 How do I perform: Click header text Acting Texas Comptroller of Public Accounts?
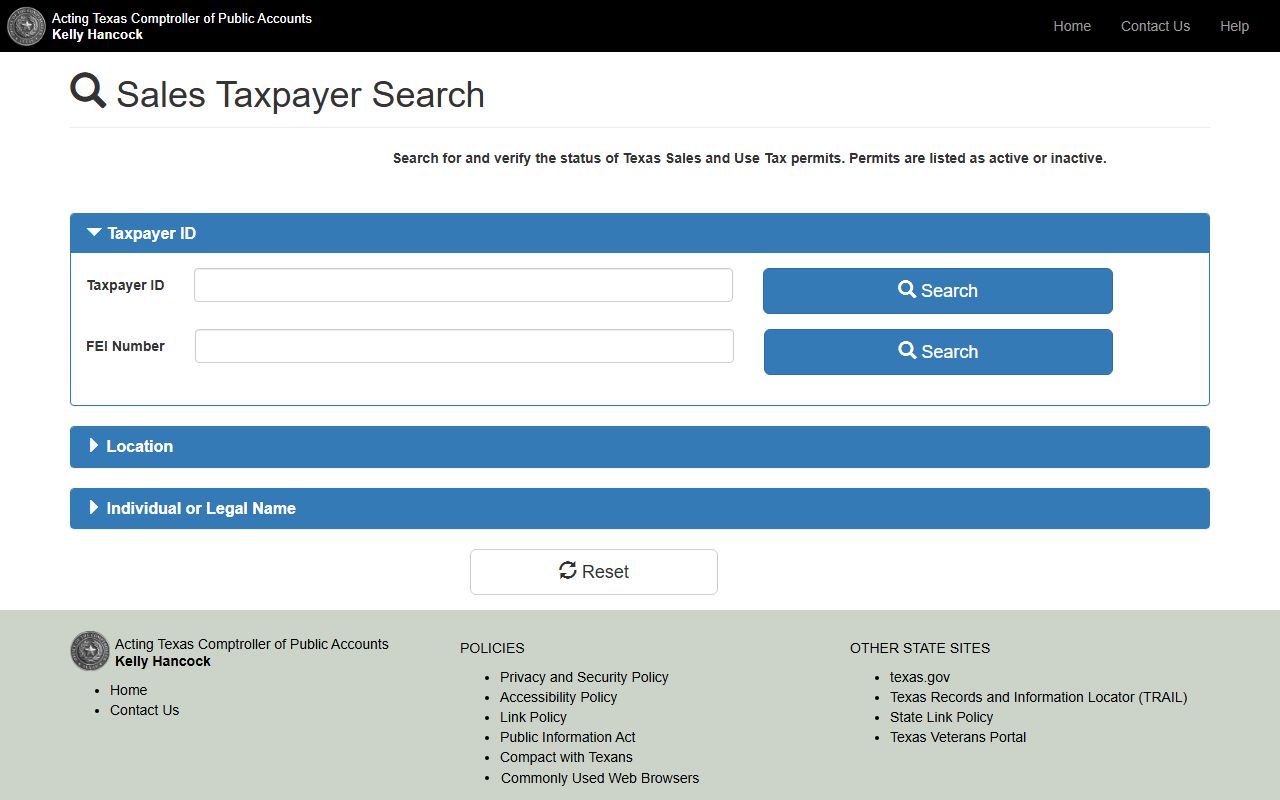click(182, 18)
